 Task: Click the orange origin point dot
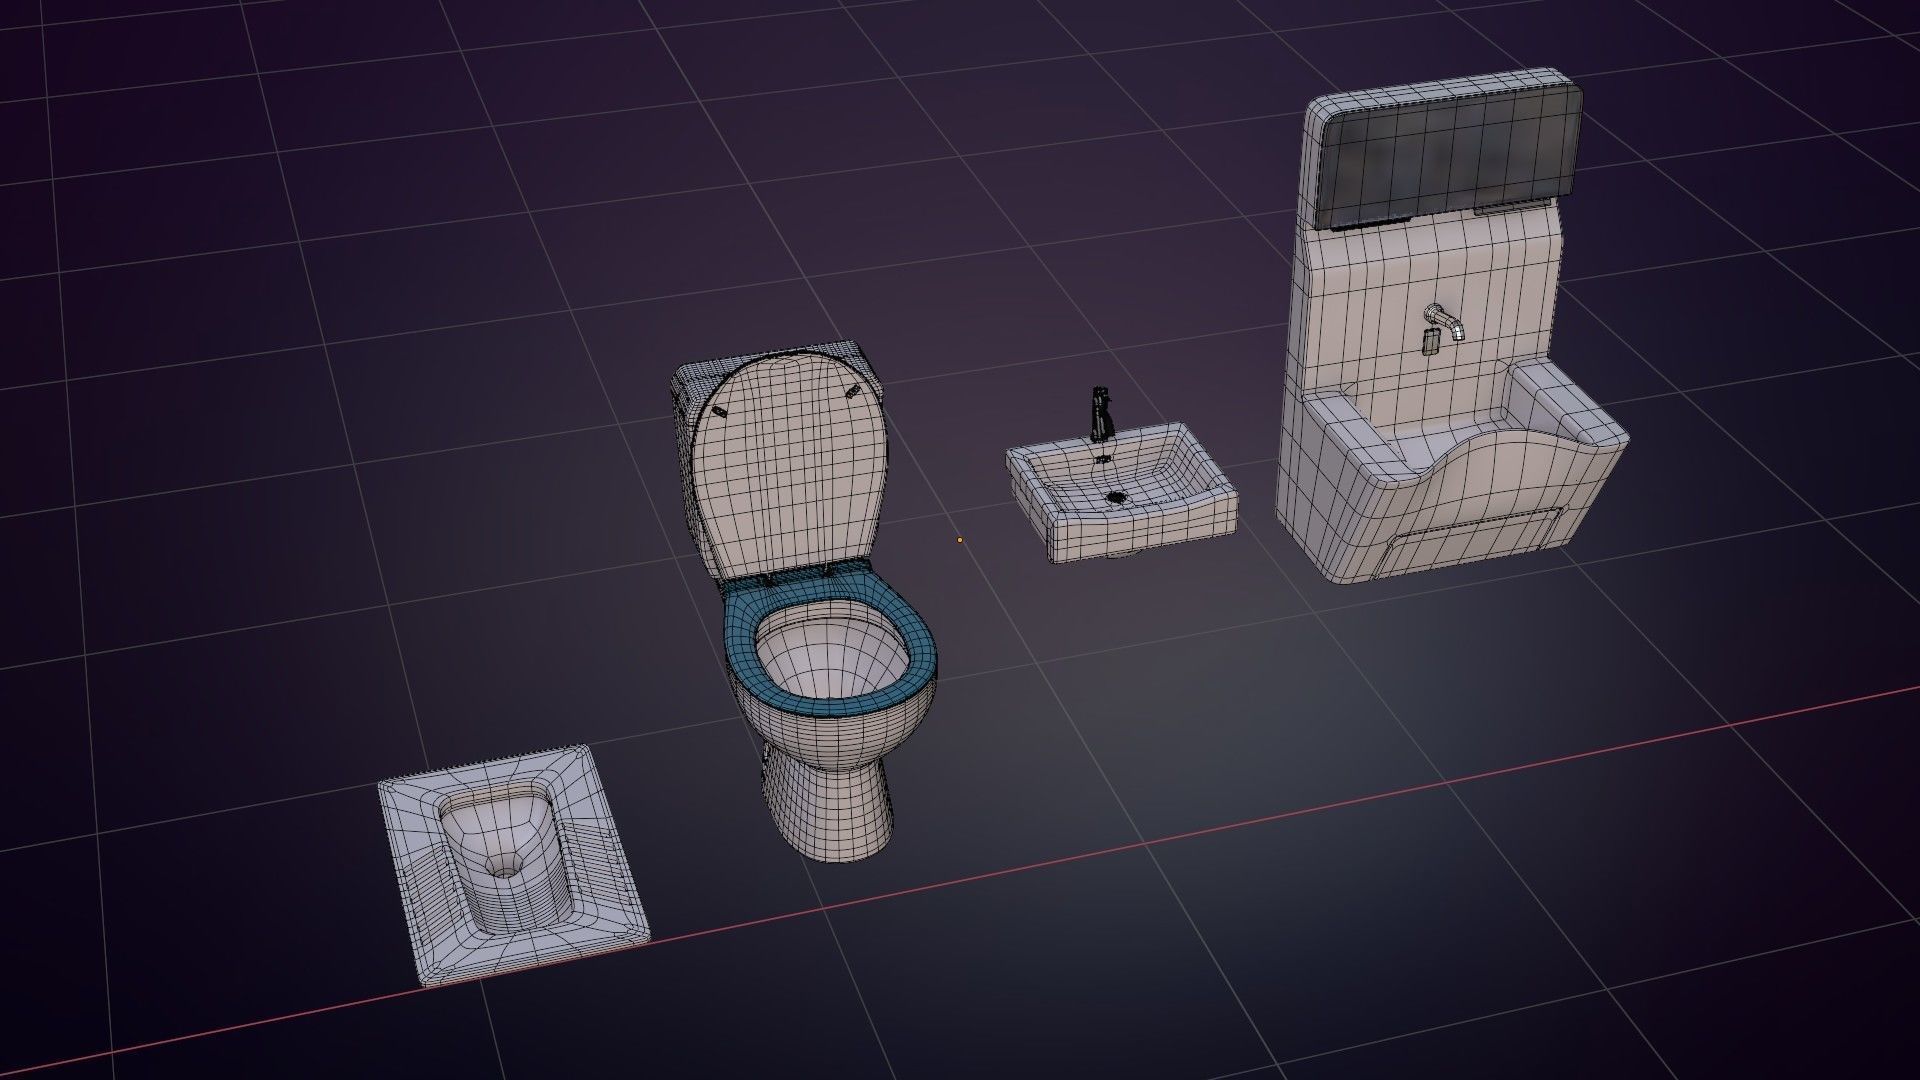[x=960, y=540]
